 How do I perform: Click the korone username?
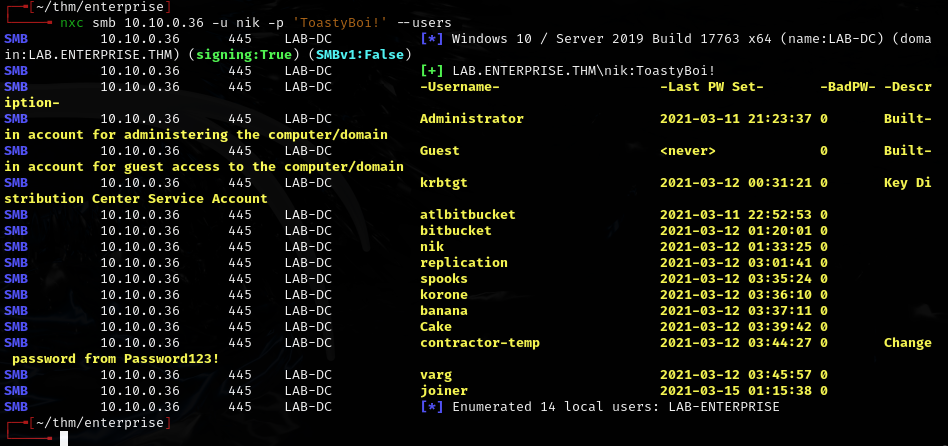click(444, 294)
